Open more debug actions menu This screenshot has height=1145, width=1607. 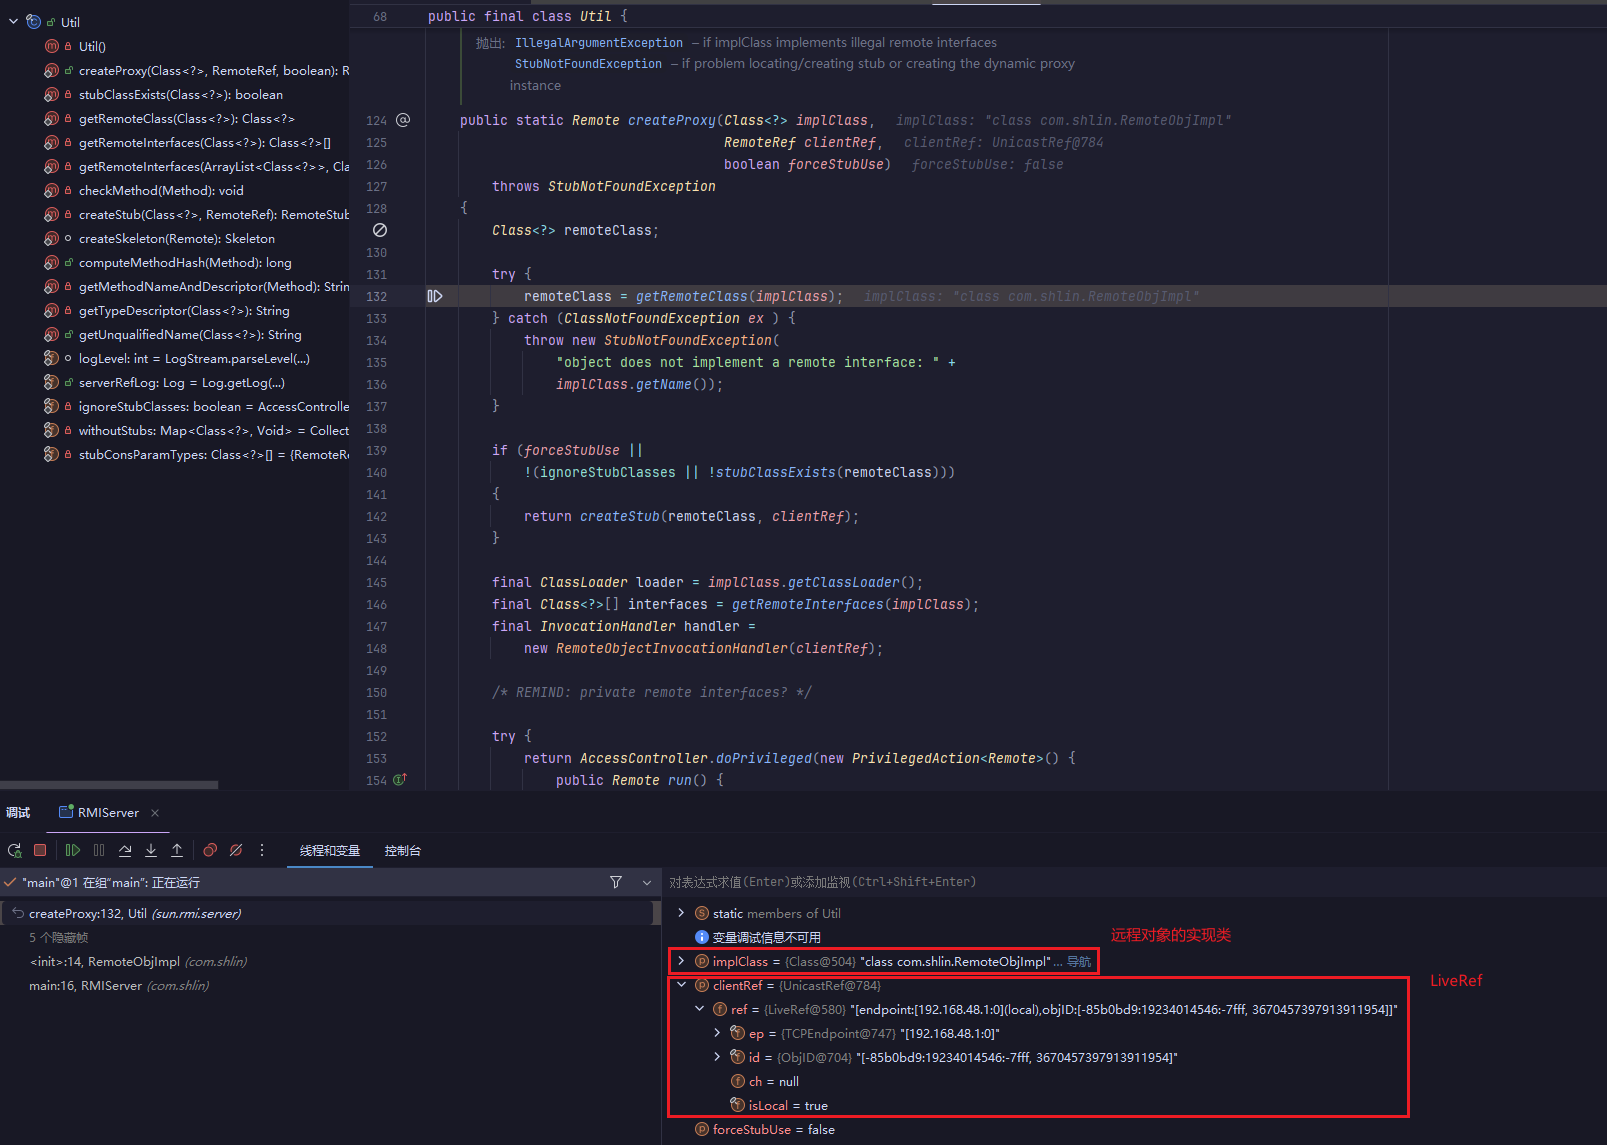(262, 850)
